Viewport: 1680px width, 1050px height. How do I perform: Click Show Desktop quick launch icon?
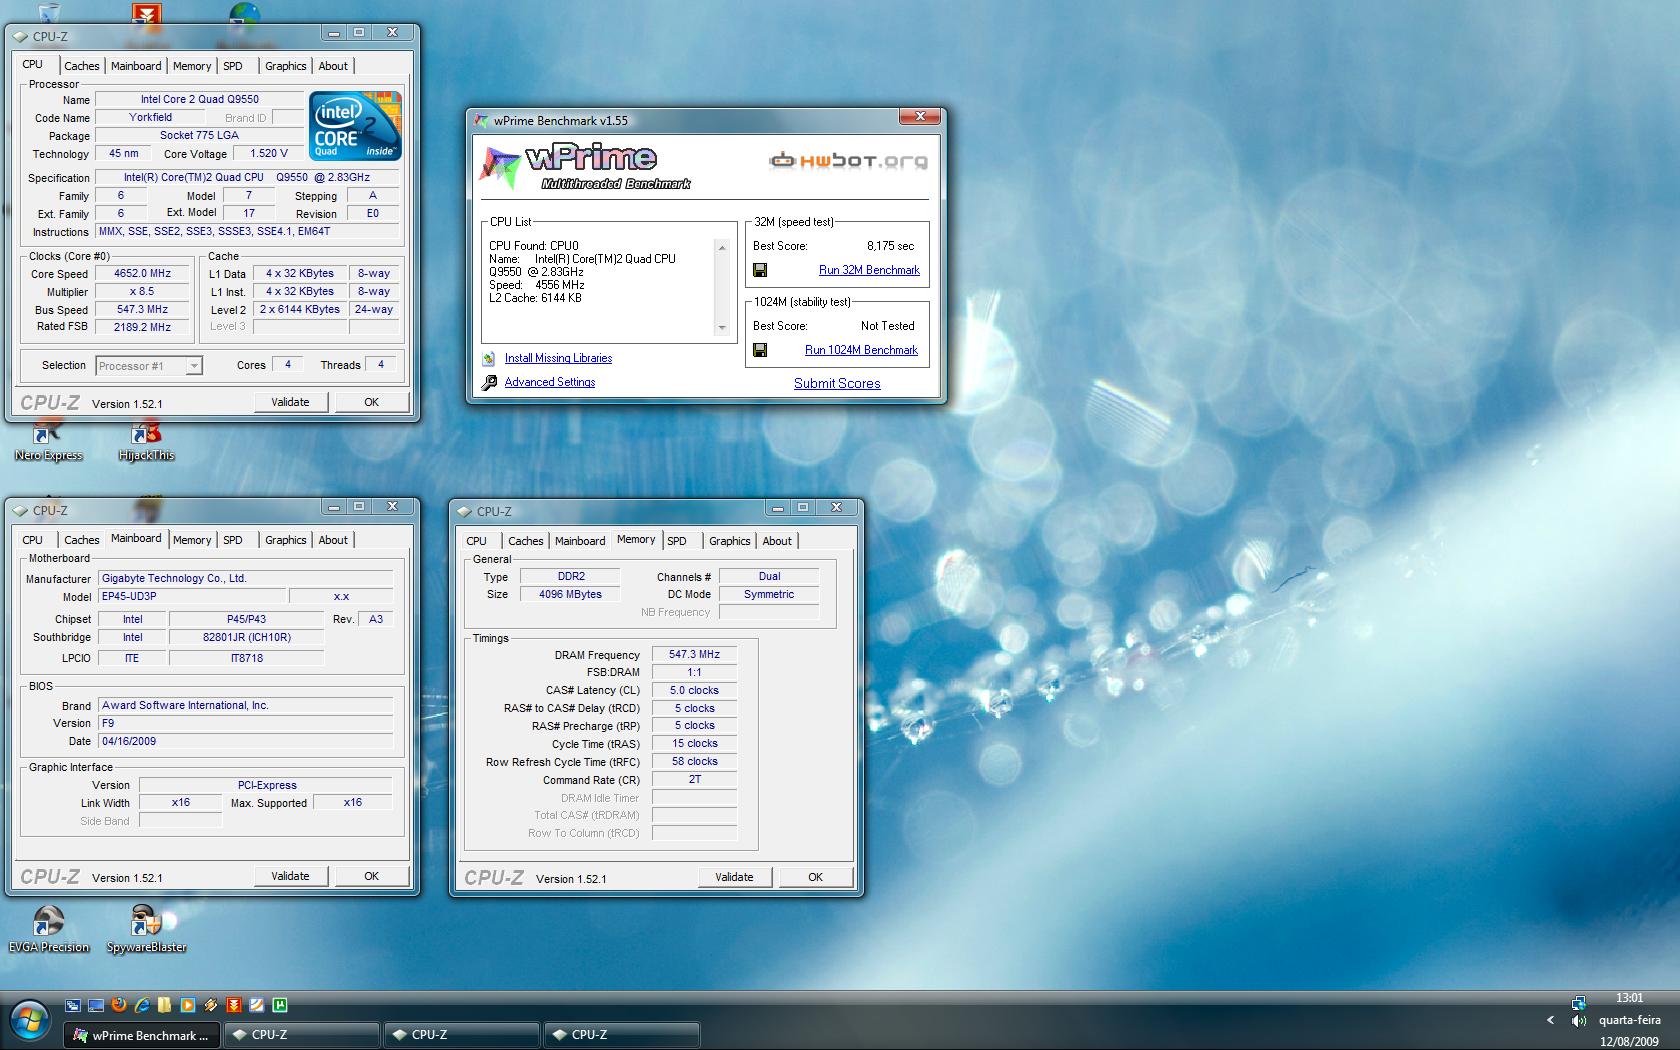click(x=96, y=1005)
